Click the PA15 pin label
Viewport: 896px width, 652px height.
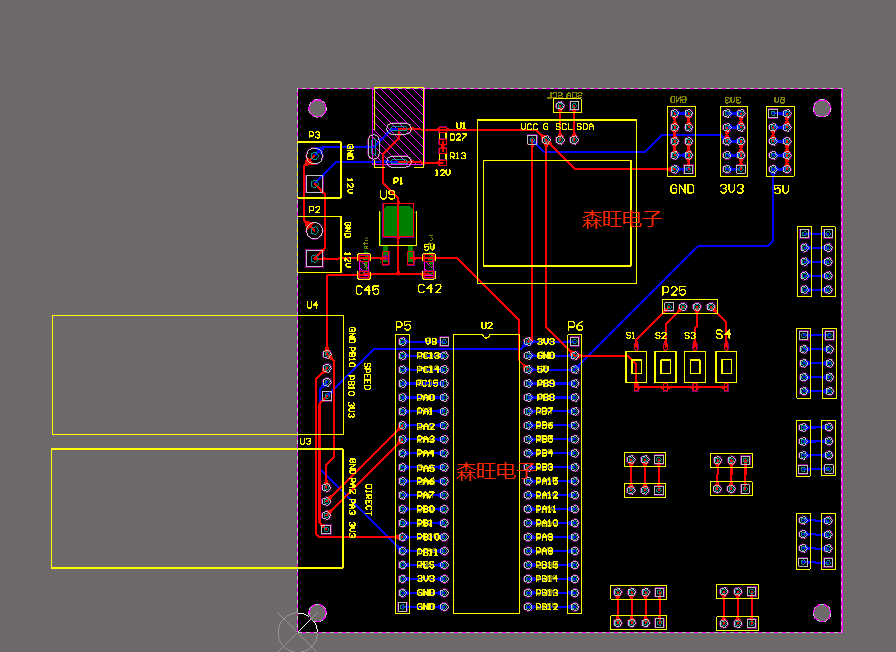pyautogui.click(x=547, y=481)
